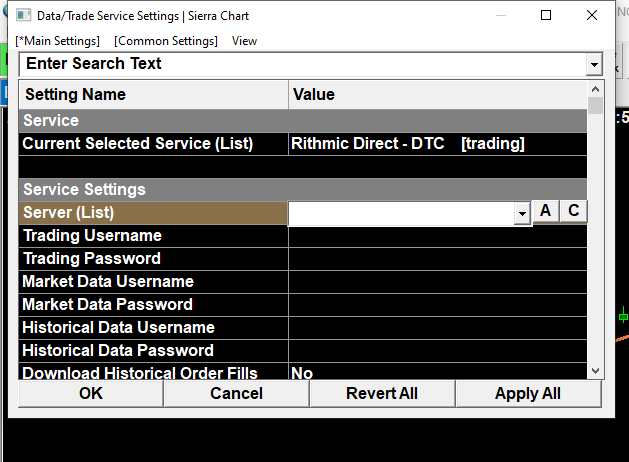Open the View menu
629x462 pixels.
pos(244,41)
